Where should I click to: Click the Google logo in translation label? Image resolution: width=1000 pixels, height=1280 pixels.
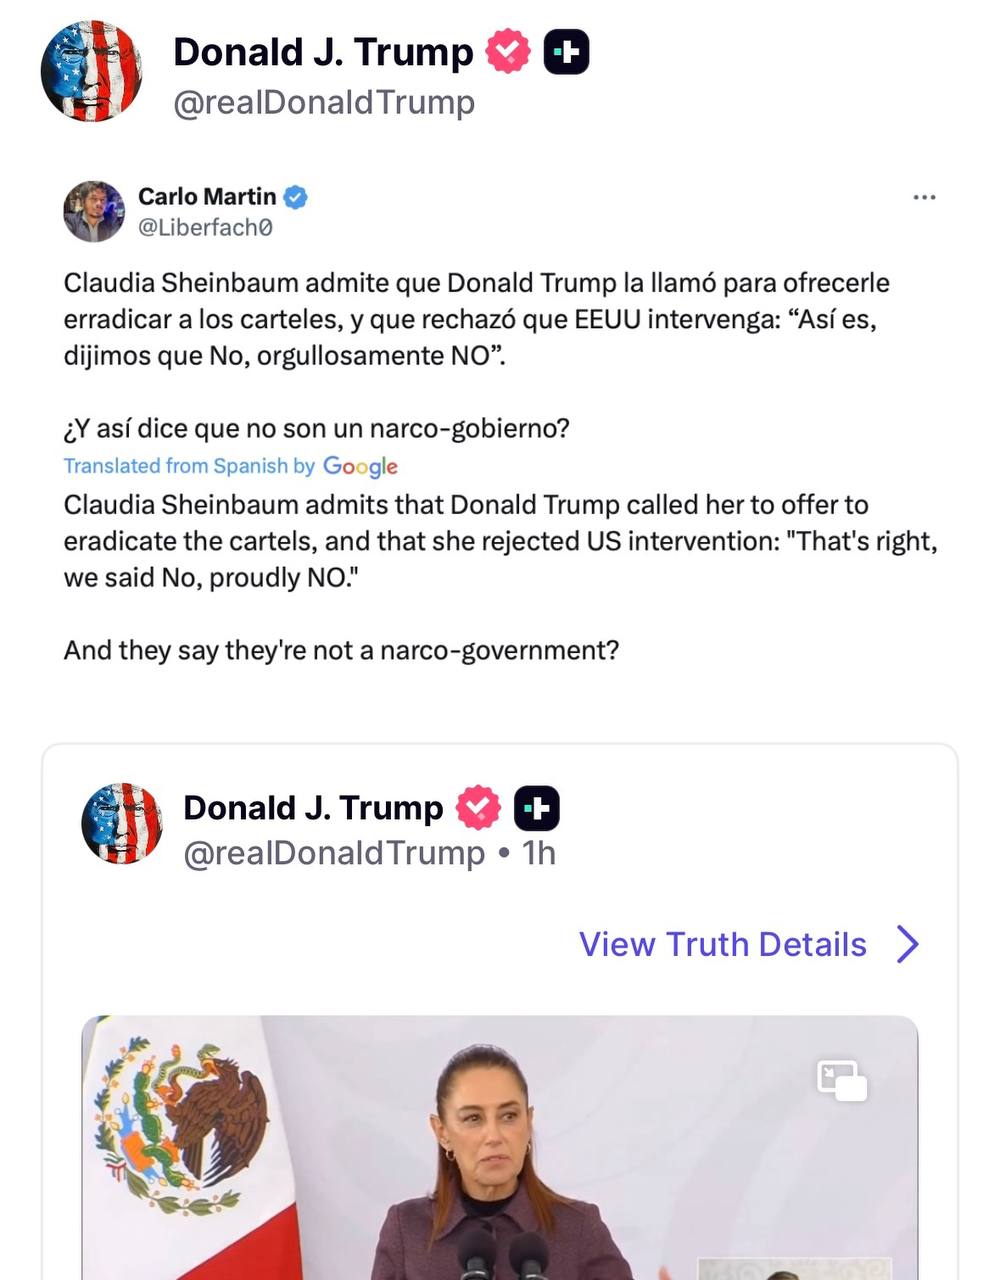(360, 467)
